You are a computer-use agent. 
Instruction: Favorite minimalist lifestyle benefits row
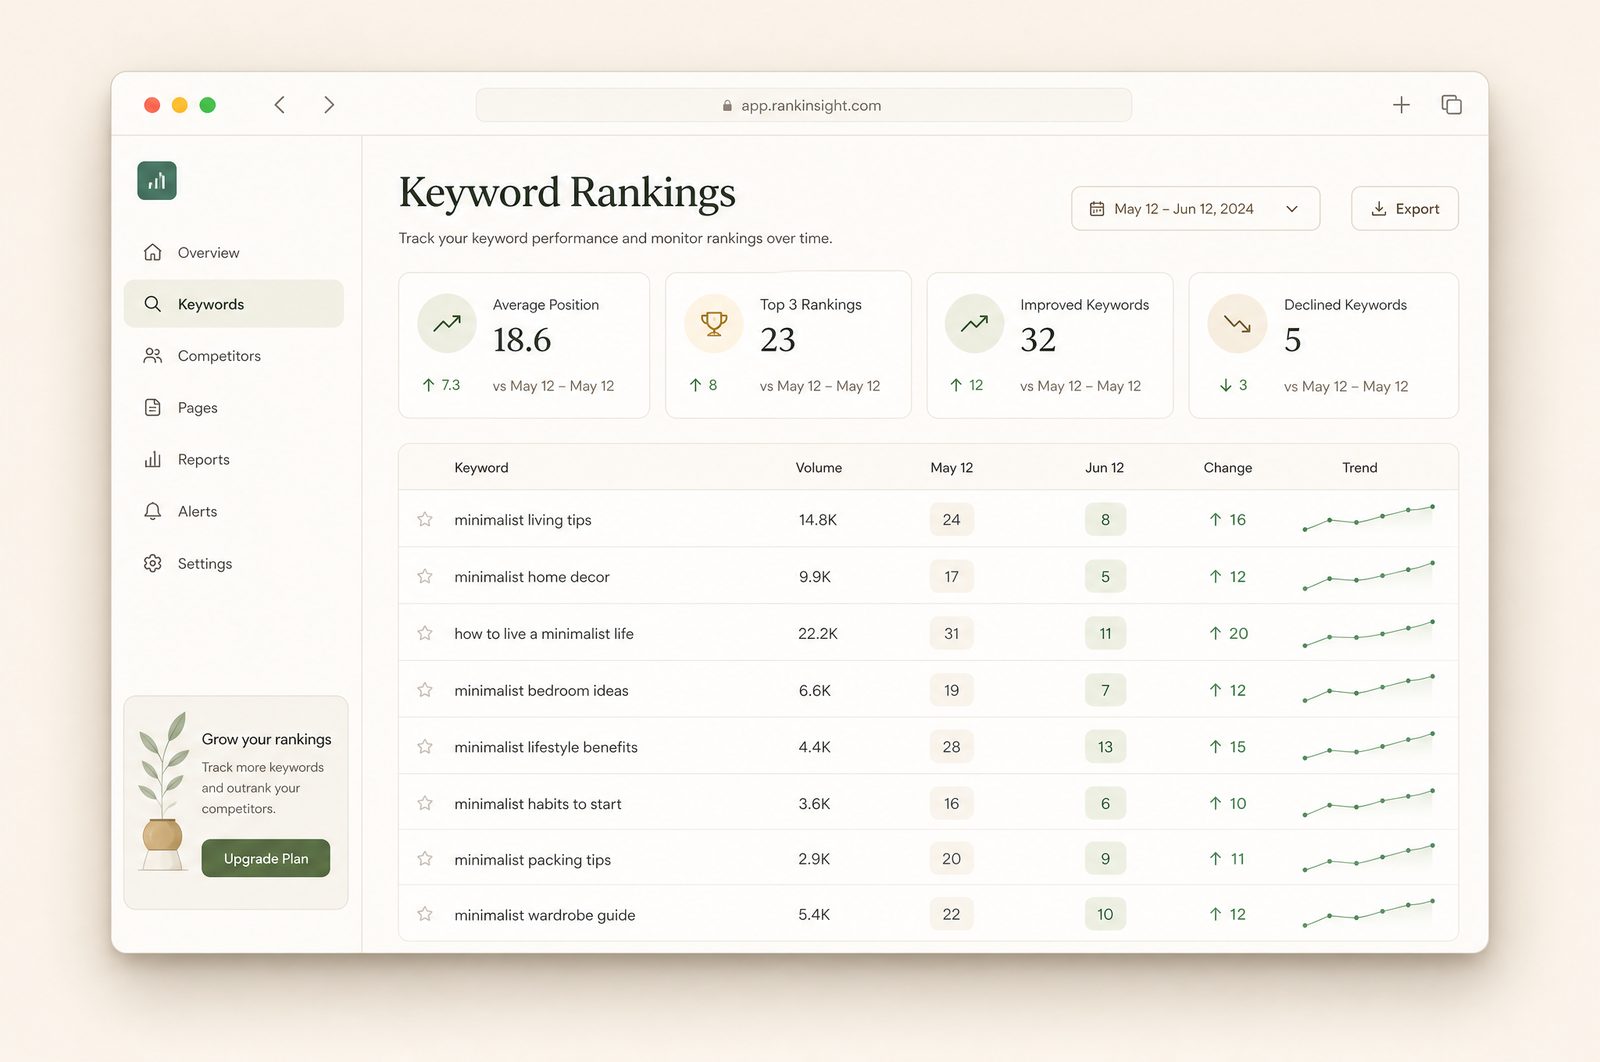coord(425,746)
